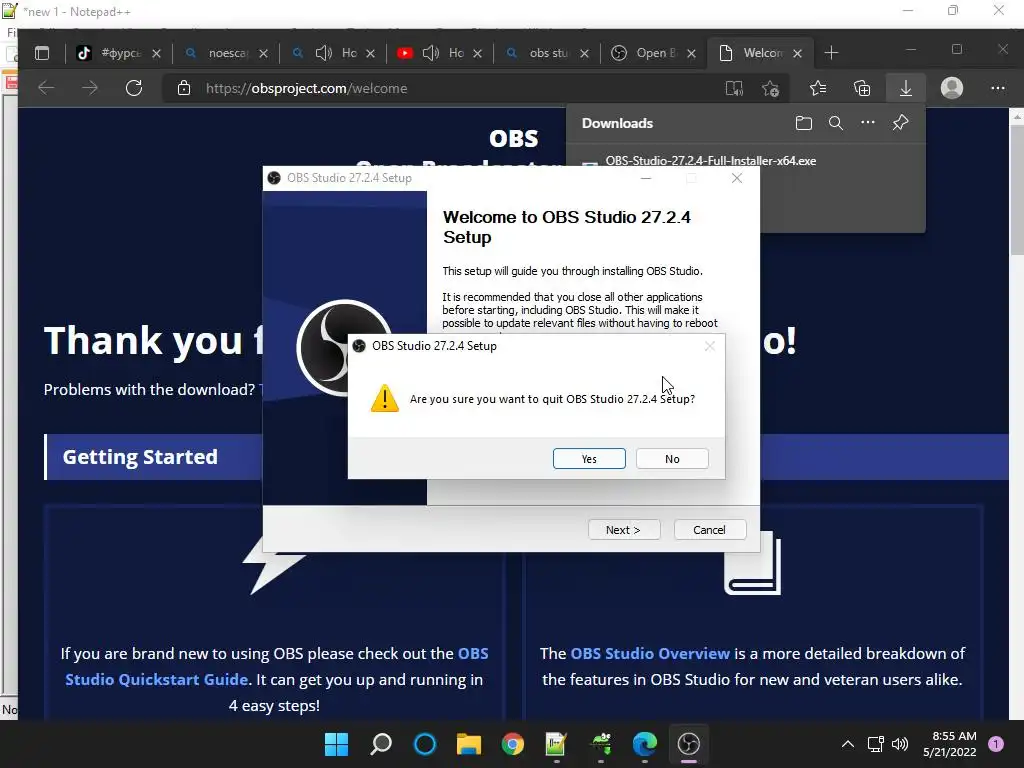Viewport: 1024px width, 768px height.
Task: Open the Edge profile avatar
Action: tap(952, 88)
